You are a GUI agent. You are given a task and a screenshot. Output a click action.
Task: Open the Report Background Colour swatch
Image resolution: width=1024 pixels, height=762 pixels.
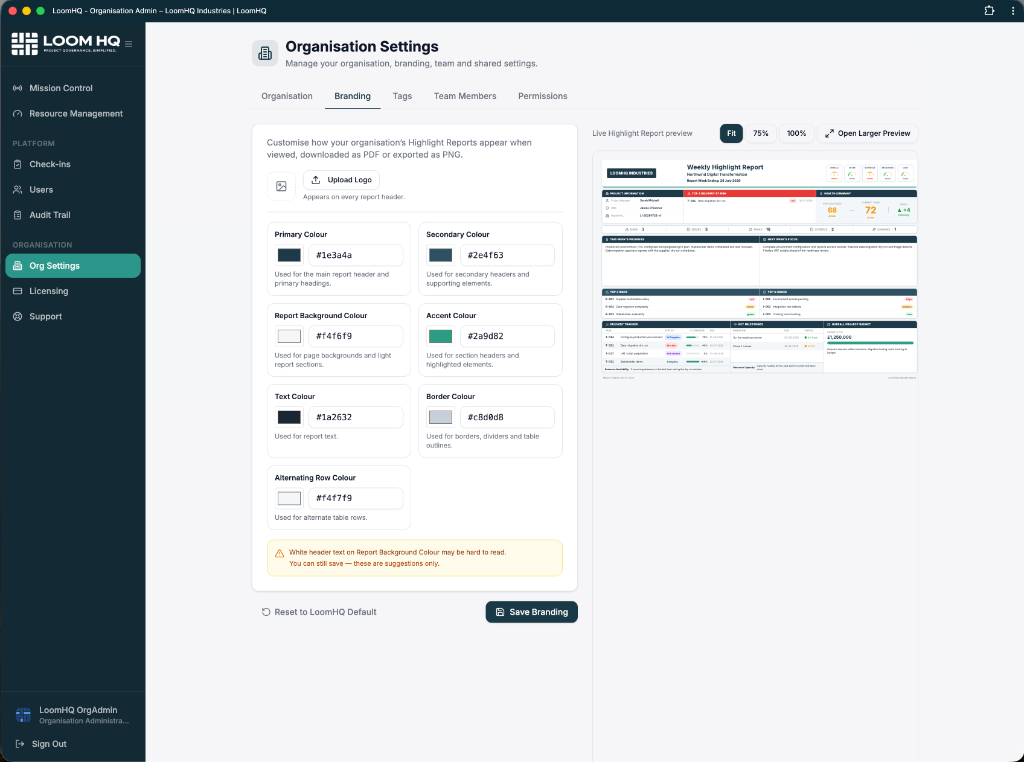pyautogui.click(x=289, y=336)
